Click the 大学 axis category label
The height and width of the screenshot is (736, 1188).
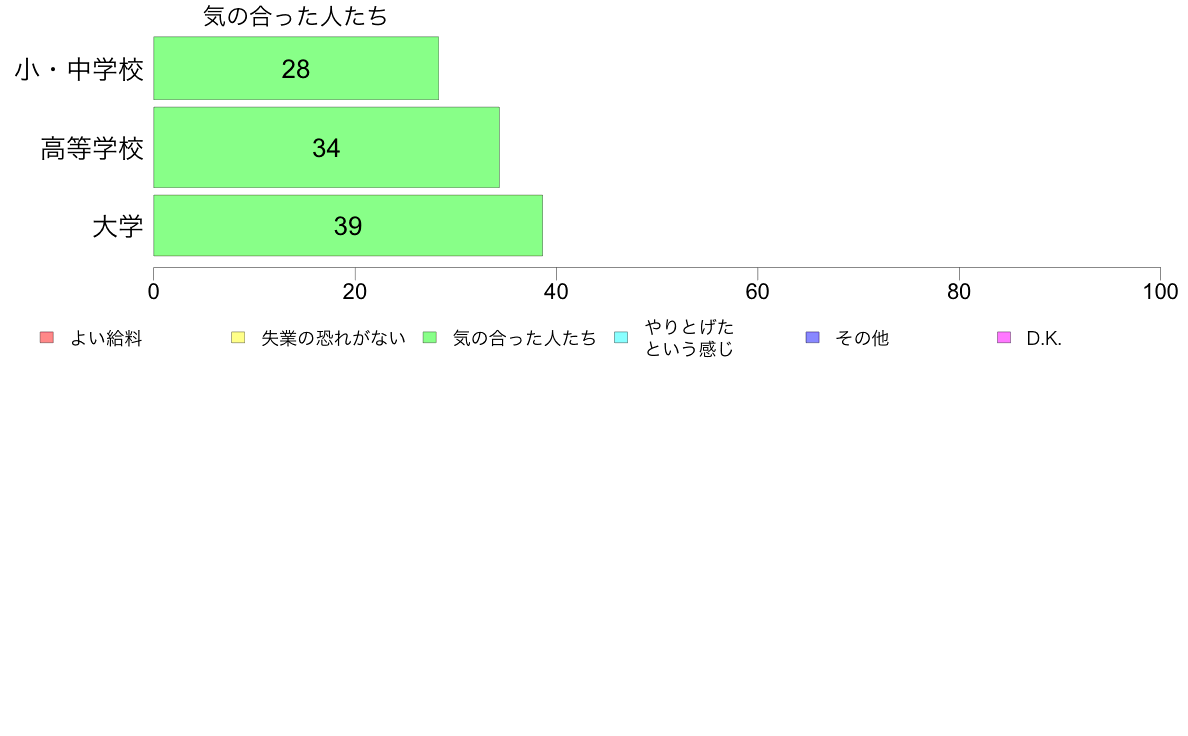[118, 227]
